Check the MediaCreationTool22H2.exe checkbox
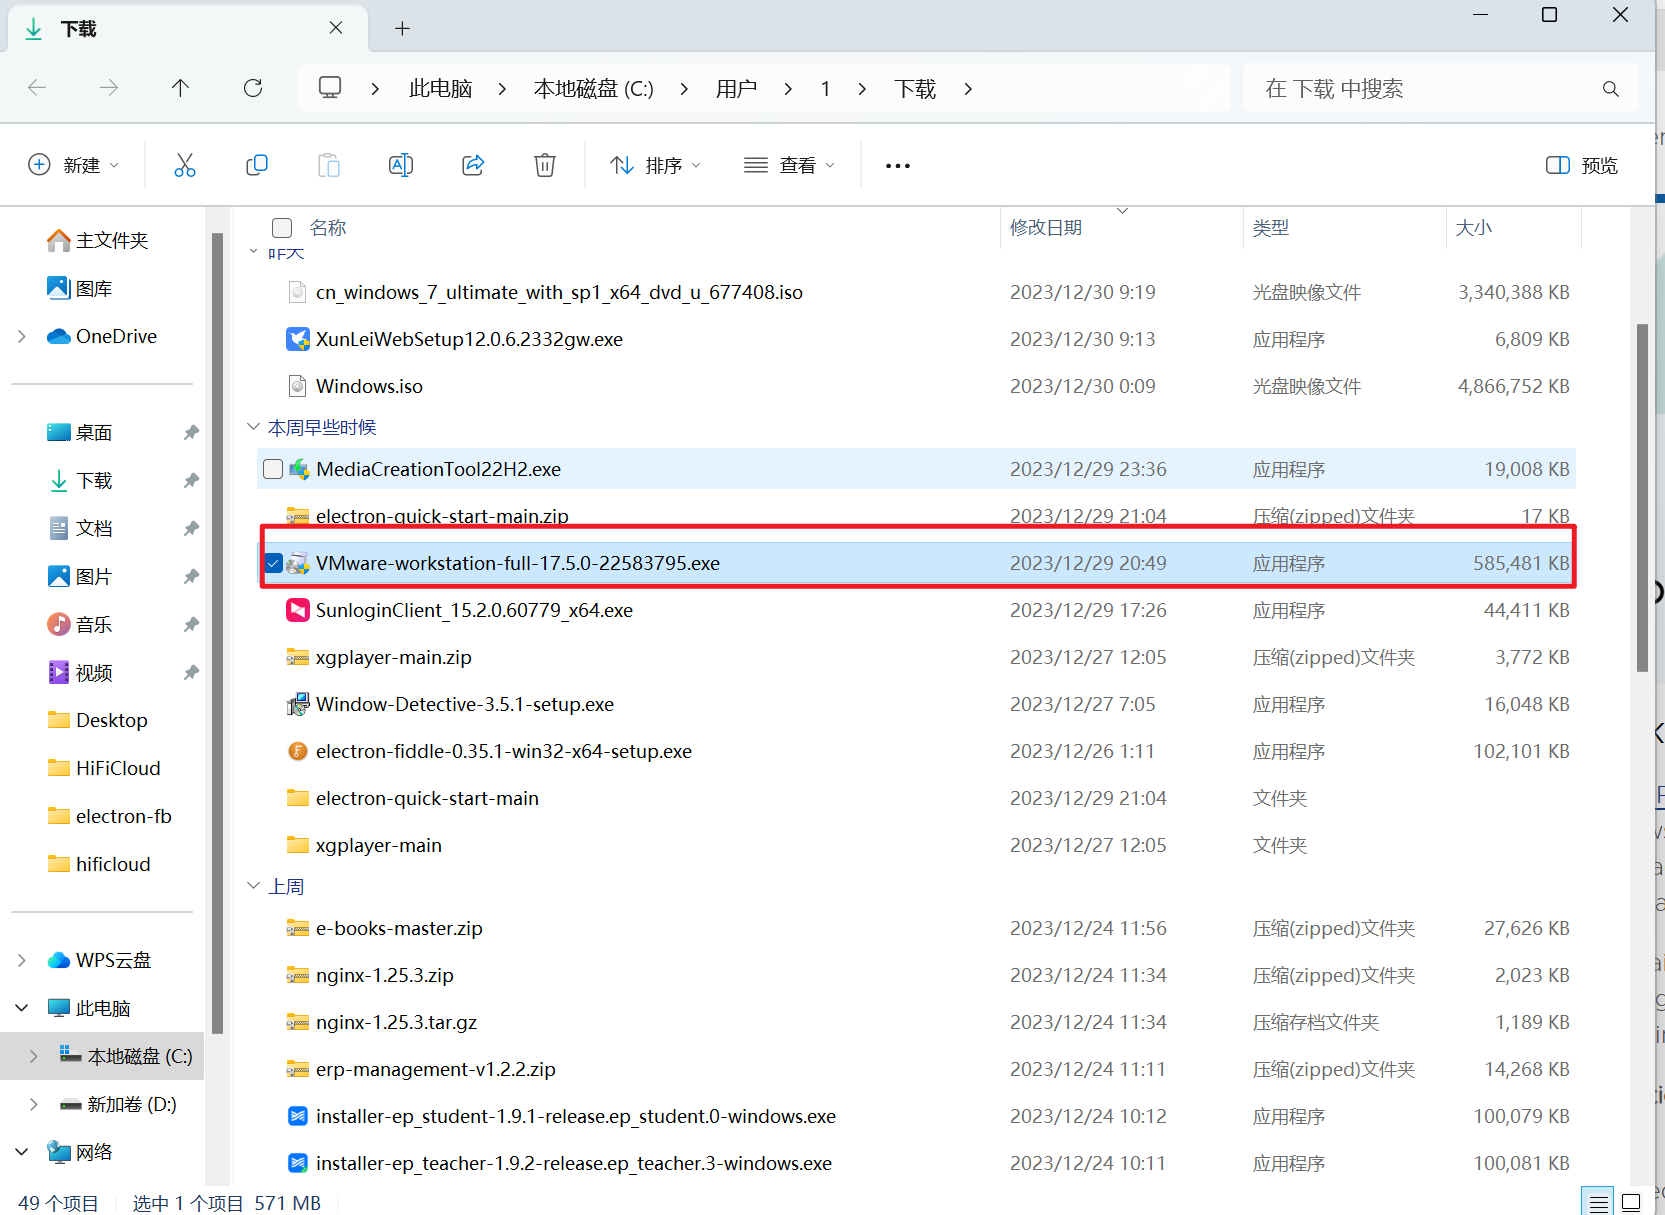 (x=273, y=469)
